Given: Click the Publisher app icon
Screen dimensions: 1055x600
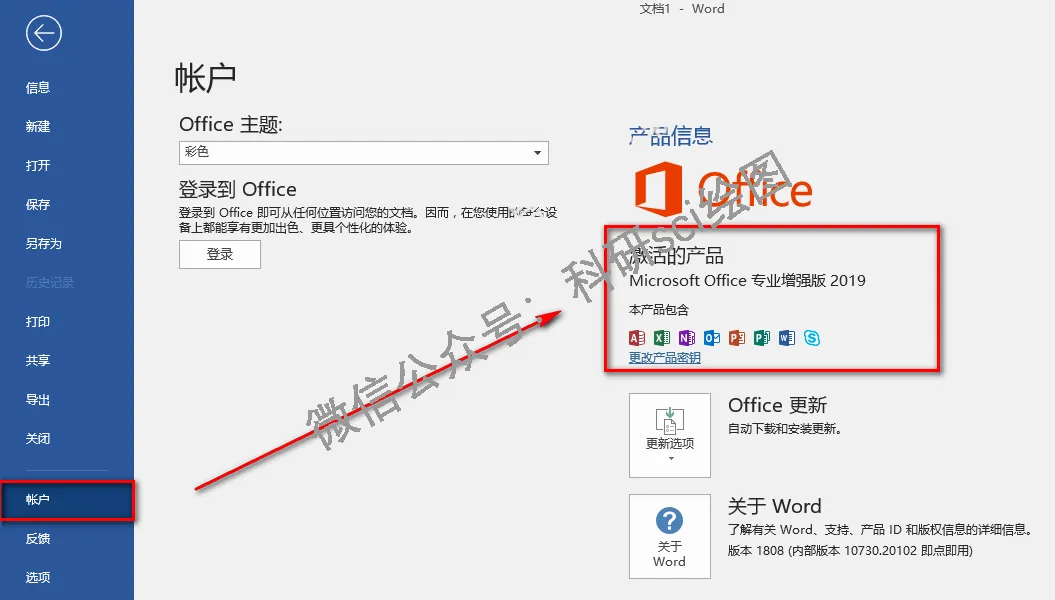Looking at the screenshot, I should click(x=762, y=338).
